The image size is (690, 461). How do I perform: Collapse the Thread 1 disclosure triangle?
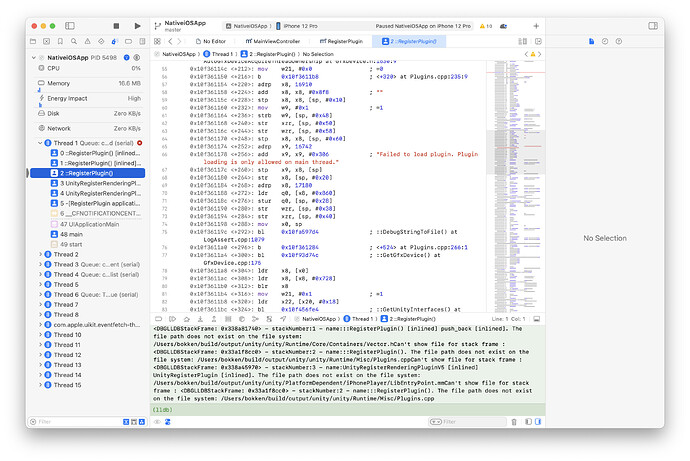click(40, 143)
